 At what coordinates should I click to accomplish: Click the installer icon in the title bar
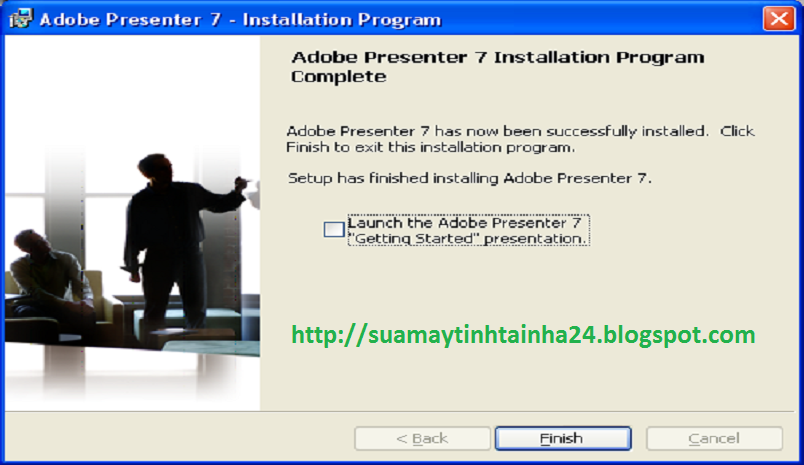21,19
